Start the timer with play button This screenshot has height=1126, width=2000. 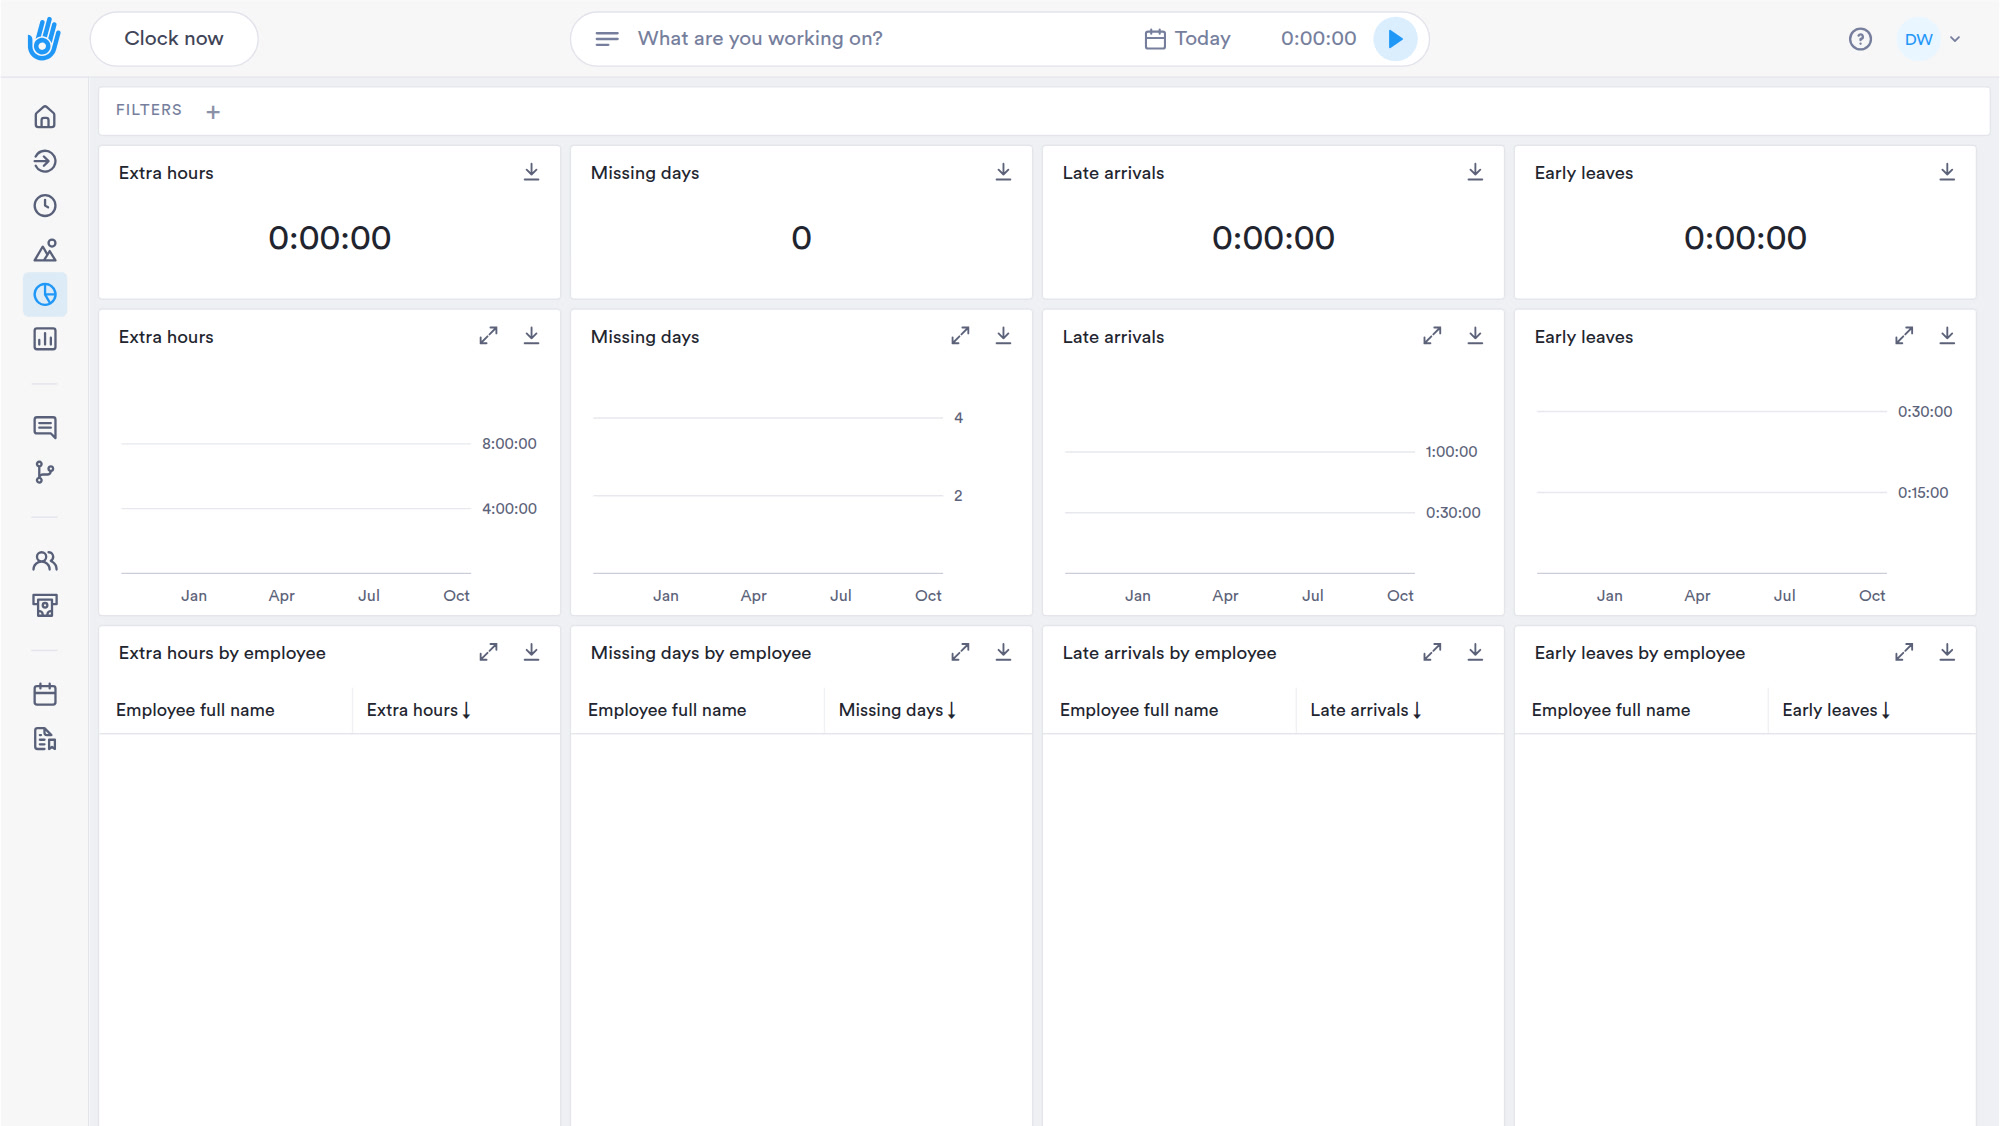coord(1395,39)
